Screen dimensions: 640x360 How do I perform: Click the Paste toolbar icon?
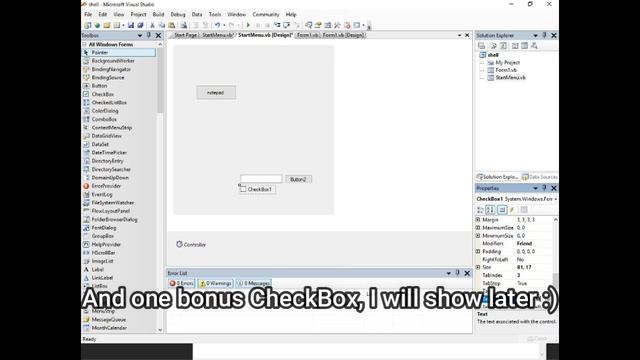[x=172, y=25]
